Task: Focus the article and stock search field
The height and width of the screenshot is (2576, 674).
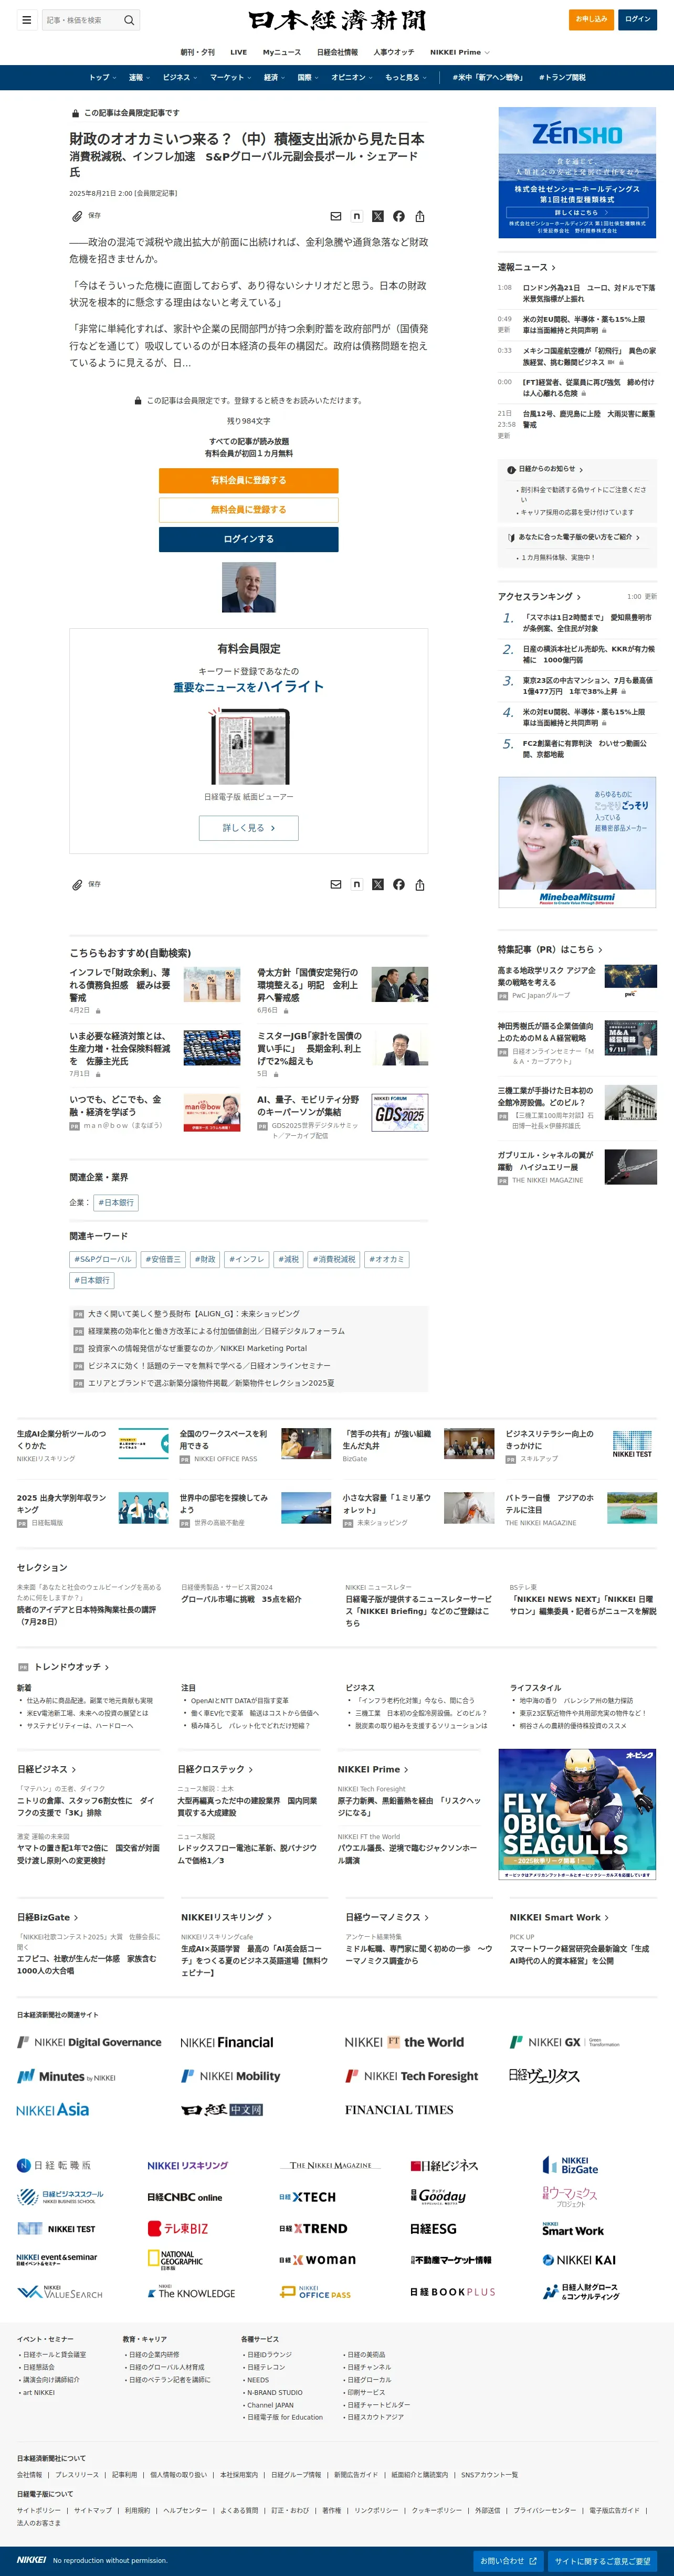Action: coord(82,20)
